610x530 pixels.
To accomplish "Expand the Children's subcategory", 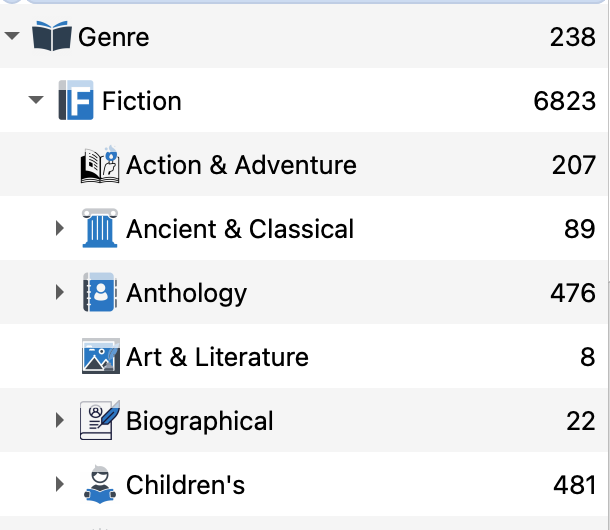I will pyautogui.click(x=61, y=485).
